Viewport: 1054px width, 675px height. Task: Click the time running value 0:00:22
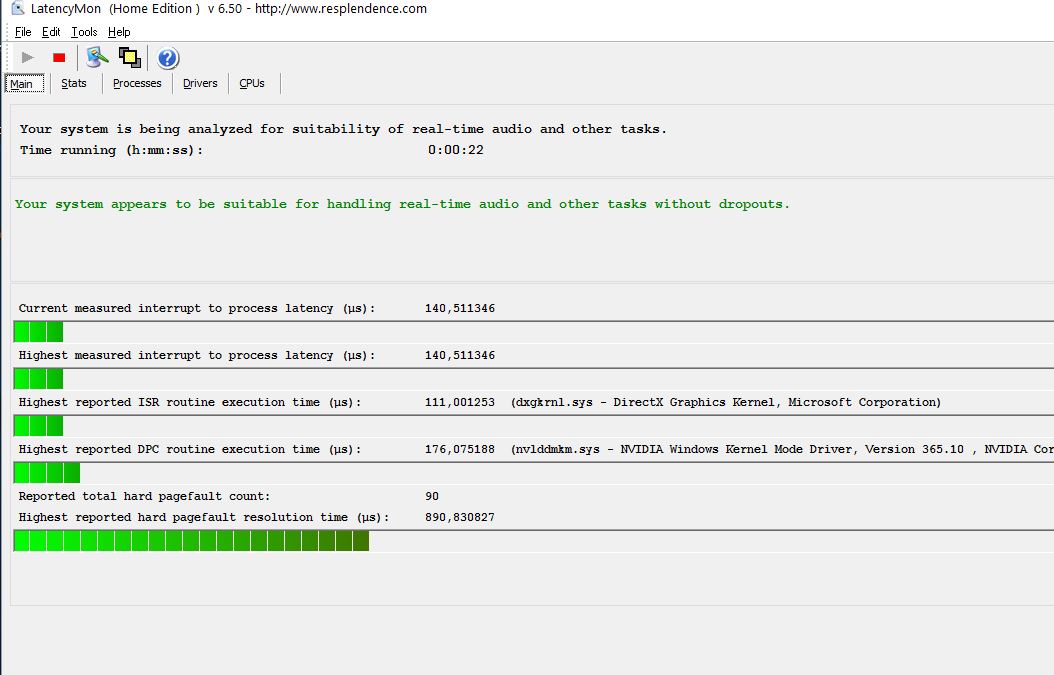tap(456, 150)
